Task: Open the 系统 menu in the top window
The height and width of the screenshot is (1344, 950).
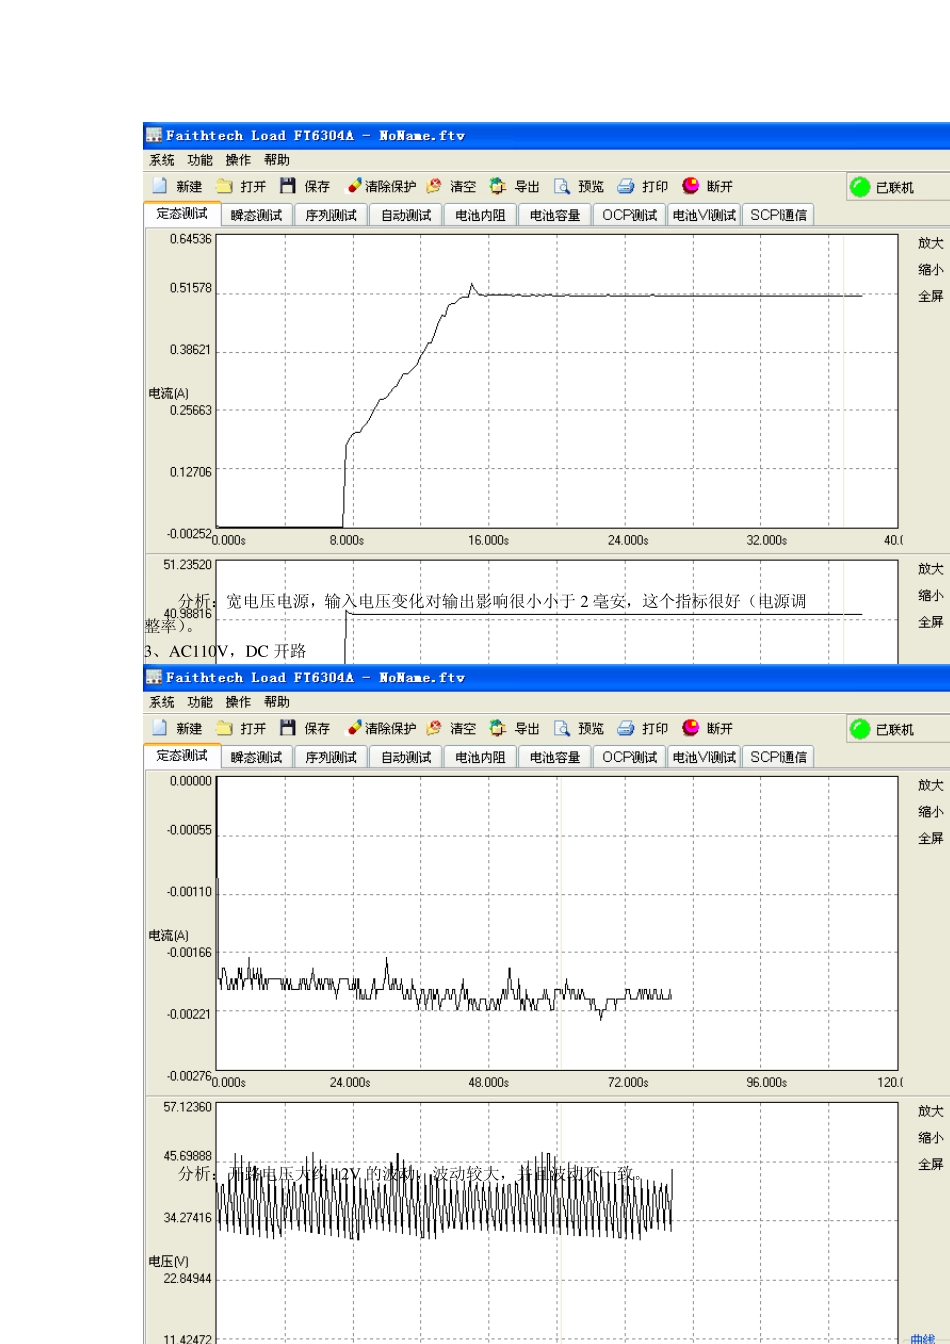Action: [162, 160]
